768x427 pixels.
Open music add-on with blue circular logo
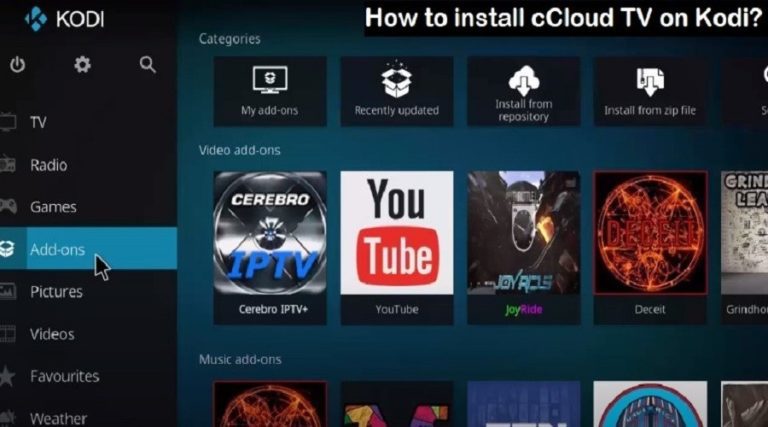650,404
